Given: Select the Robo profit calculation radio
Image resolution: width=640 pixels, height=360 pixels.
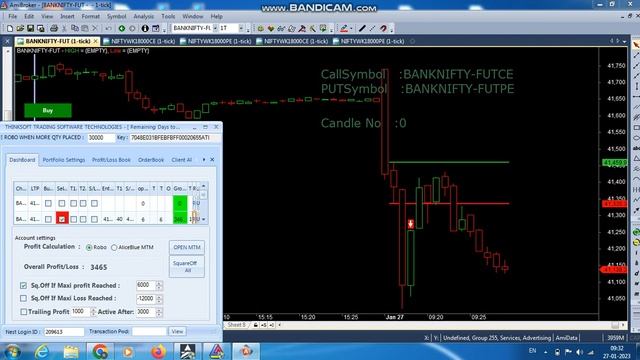Looking at the screenshot, I should click(x=89, y=247).
